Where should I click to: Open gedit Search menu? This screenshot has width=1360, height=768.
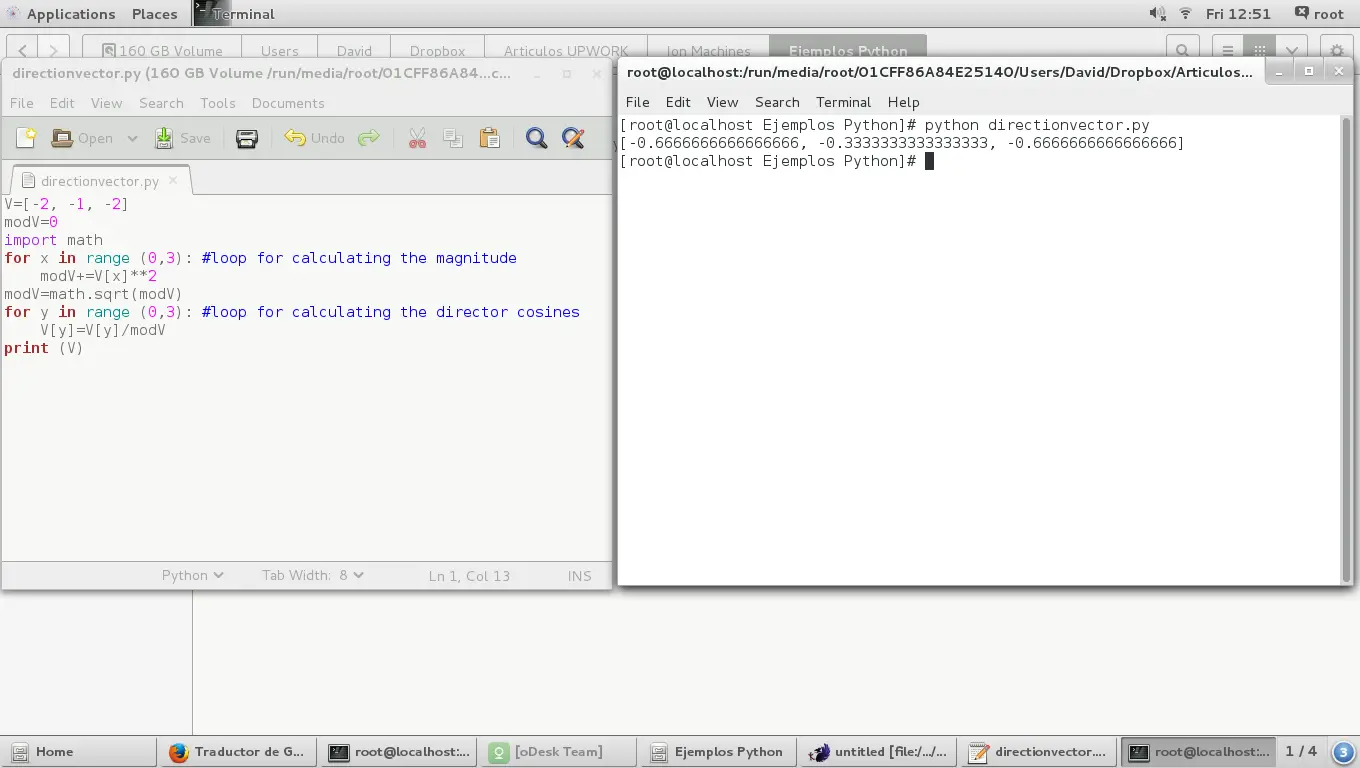click(161, 103)
